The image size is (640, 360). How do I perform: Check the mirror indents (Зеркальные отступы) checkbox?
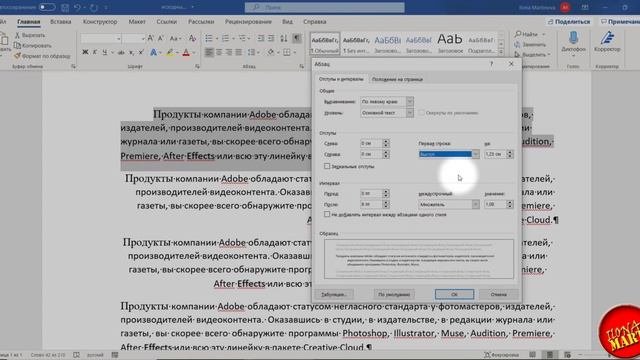coord(327,166)
